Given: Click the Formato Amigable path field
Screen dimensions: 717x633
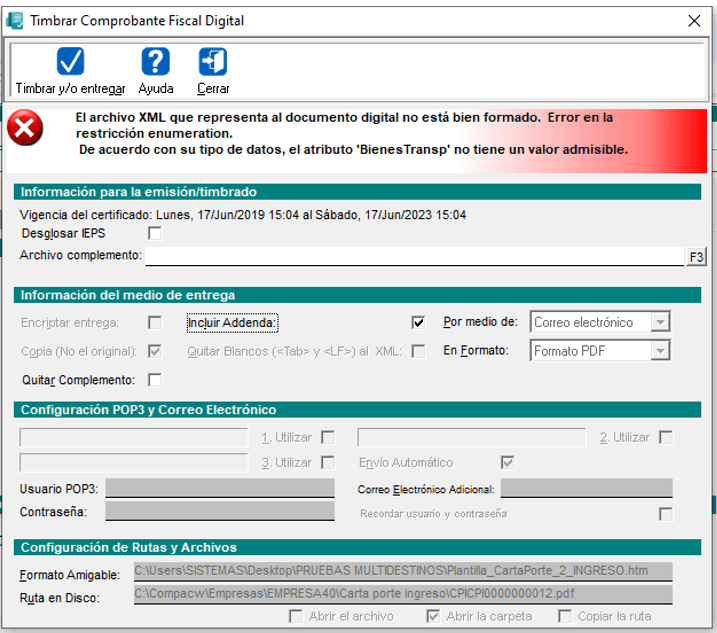Looking at the screenshot, I should (403, 571).
